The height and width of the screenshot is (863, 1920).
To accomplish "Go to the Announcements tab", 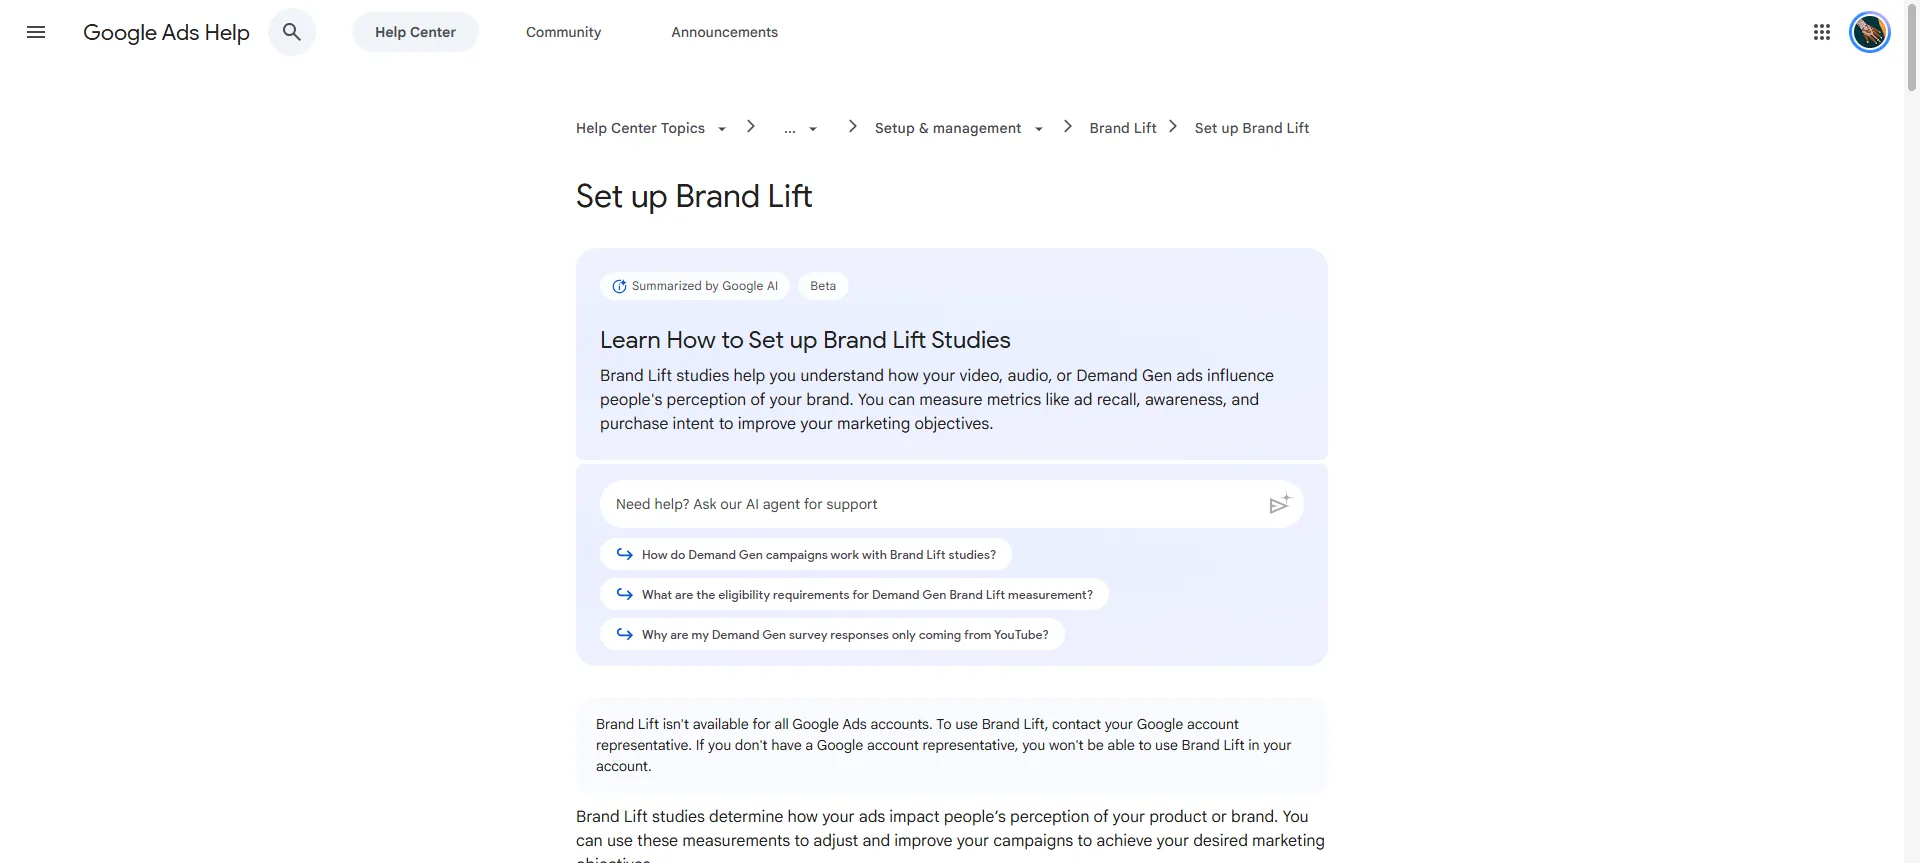I will coord(724,32).
